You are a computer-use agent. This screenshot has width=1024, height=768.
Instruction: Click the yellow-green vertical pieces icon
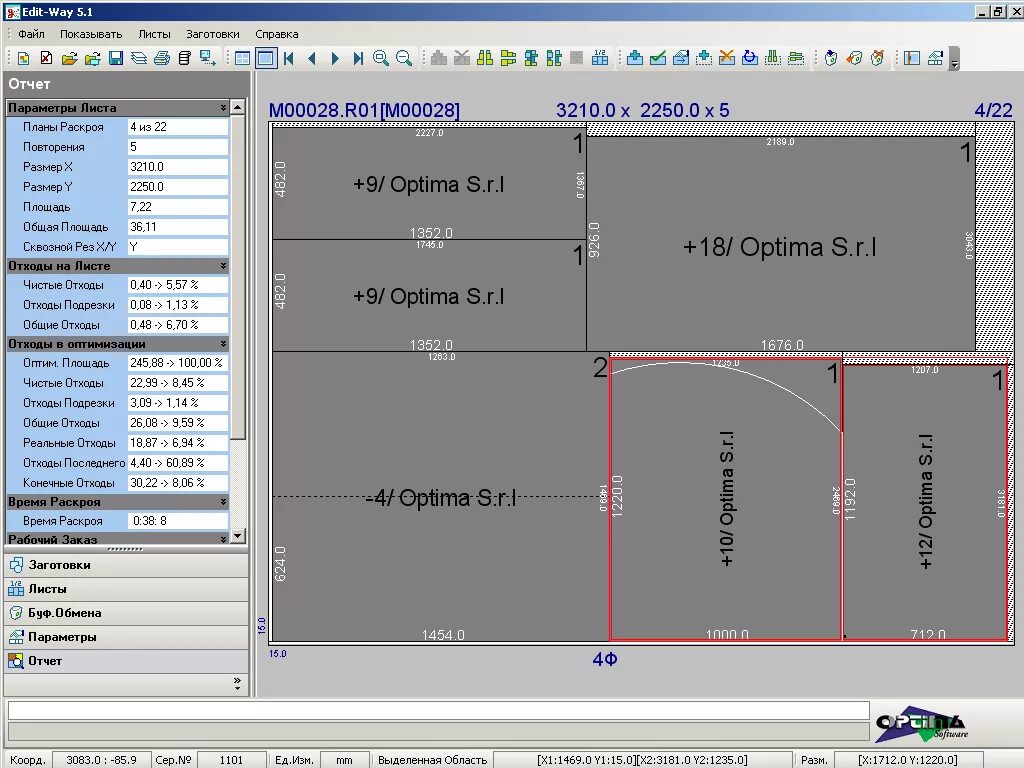485,58
